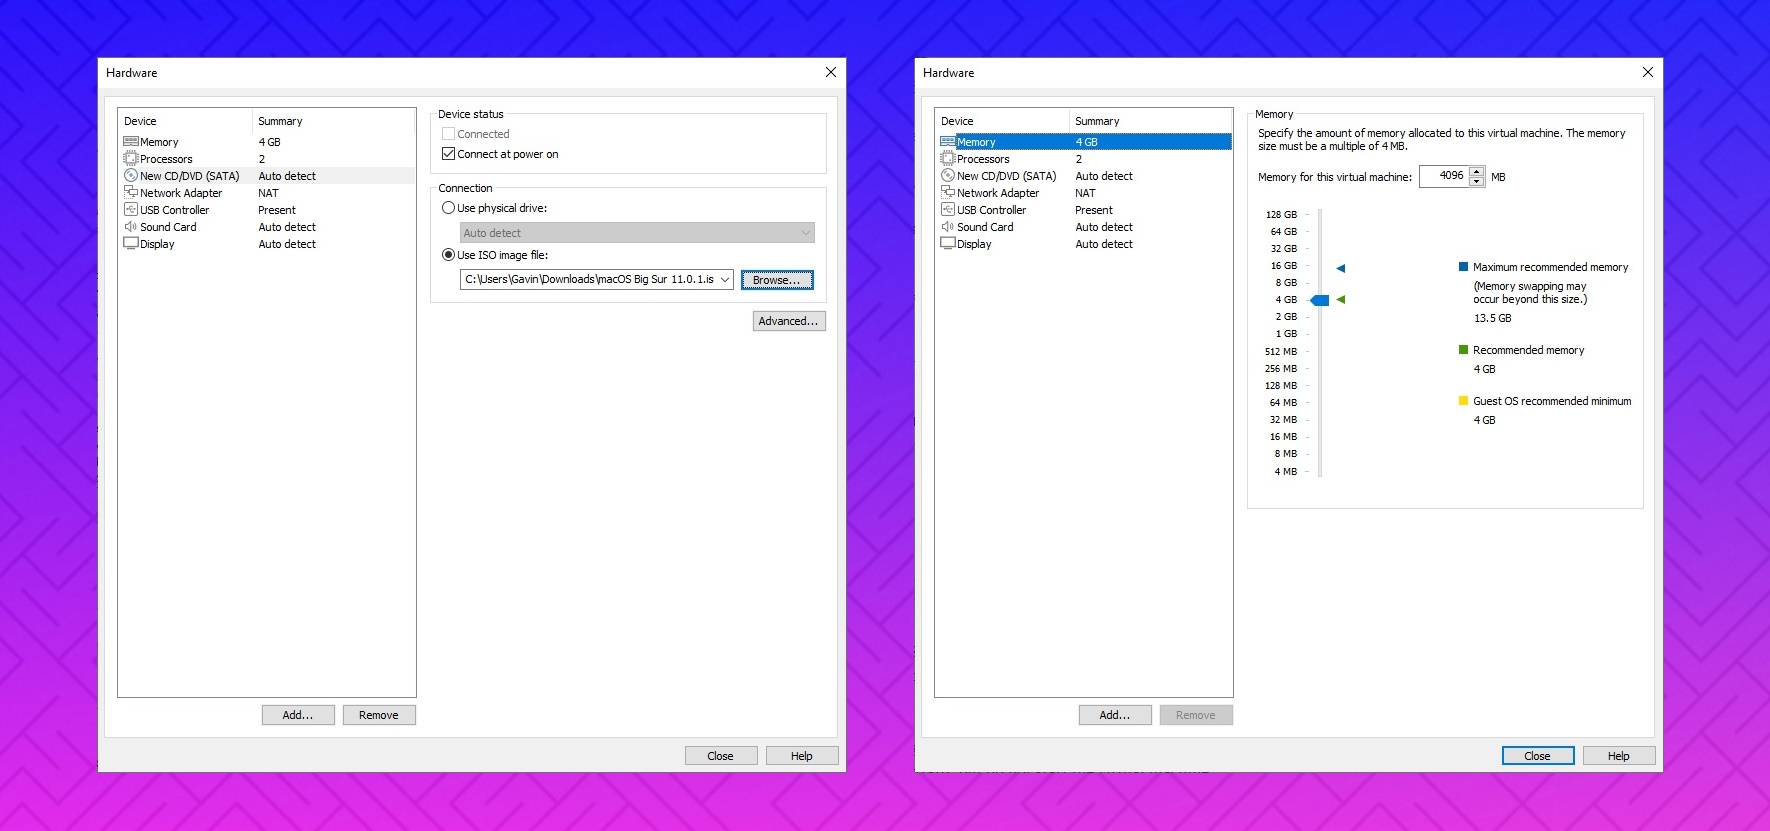The width and height of the screenshot is (1770, 831).
Task: Click the ISO image file path field
Action: tap(589, 280)
